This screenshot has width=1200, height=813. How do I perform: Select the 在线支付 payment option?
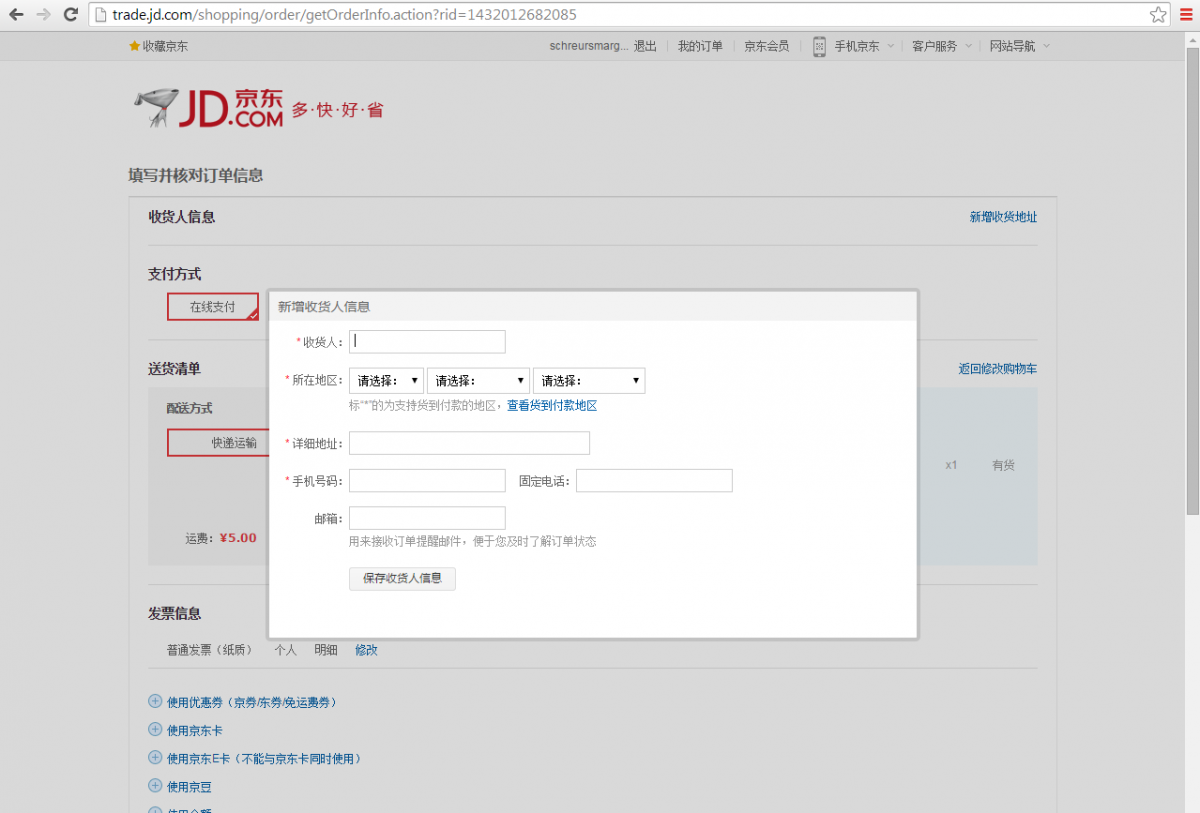click(213, 307)
